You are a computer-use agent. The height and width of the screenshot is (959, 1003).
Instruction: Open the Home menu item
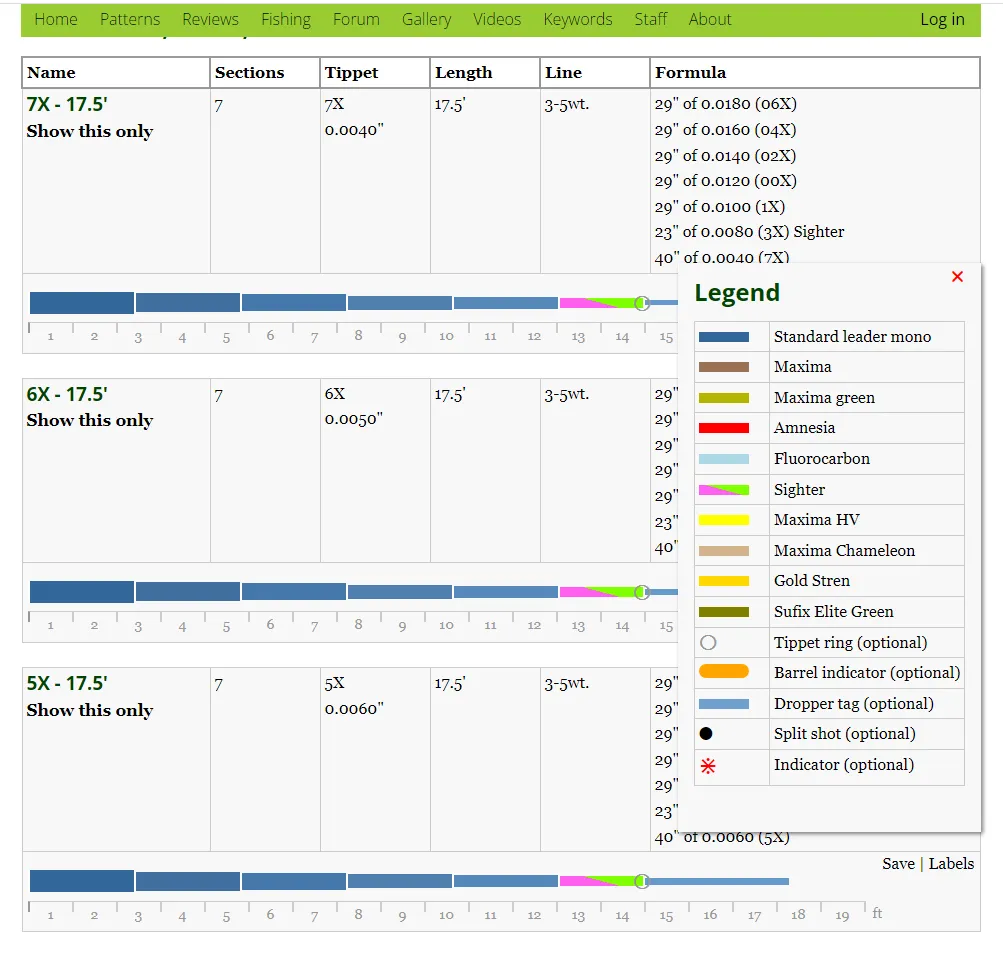point(56,19)
